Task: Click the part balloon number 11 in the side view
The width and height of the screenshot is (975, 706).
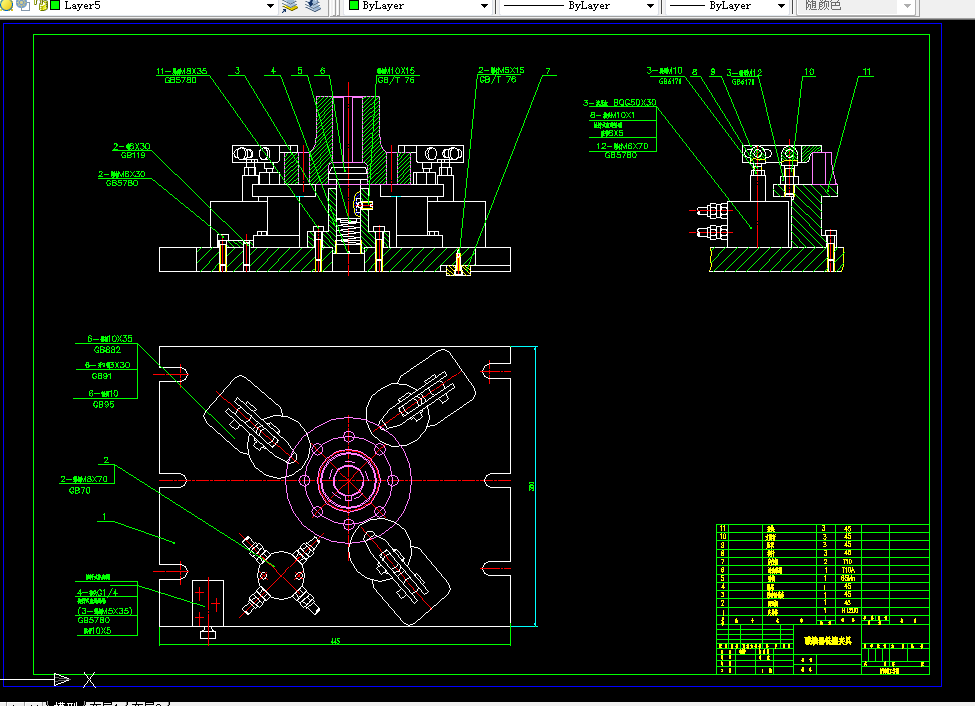Action: (x=866, y=72)
